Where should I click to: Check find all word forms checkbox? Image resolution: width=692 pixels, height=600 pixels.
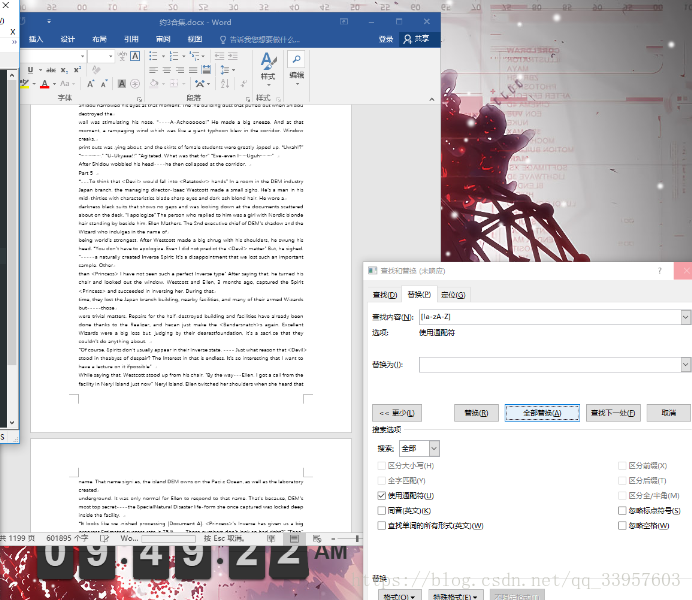(382, 525)
